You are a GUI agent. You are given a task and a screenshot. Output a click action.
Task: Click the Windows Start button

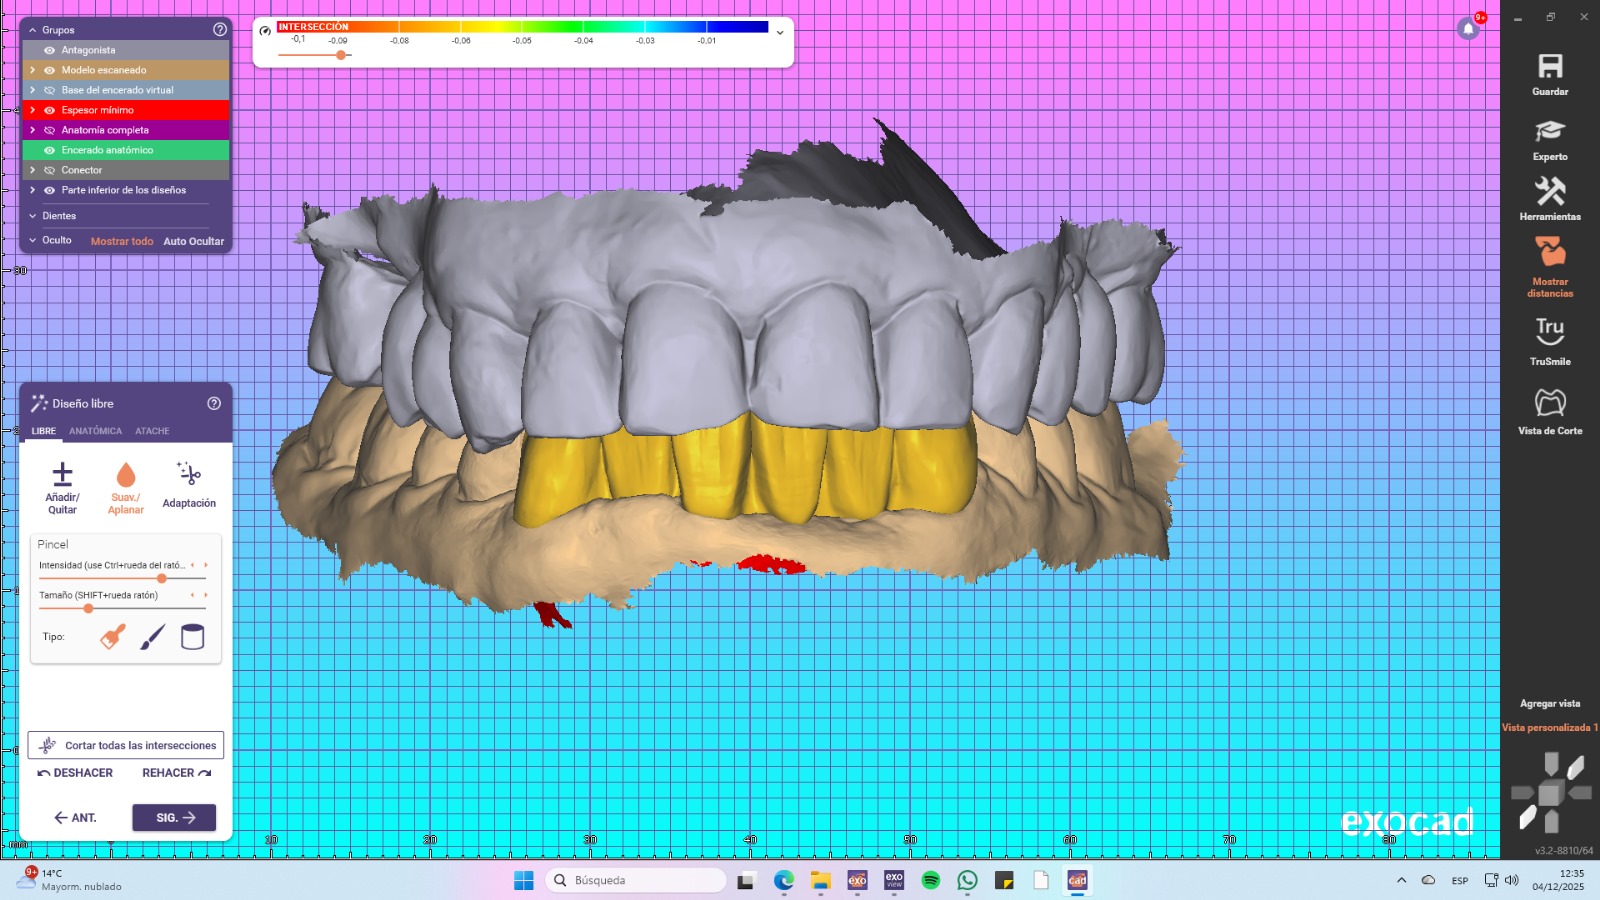click(524, 880)
